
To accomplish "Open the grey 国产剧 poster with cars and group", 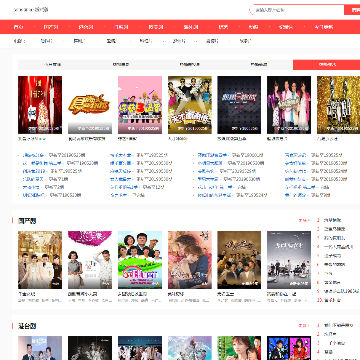I will 289,260.
